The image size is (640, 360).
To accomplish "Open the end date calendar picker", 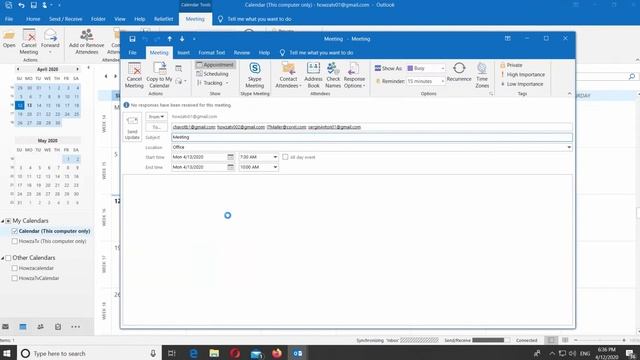I will click(231, 167).
